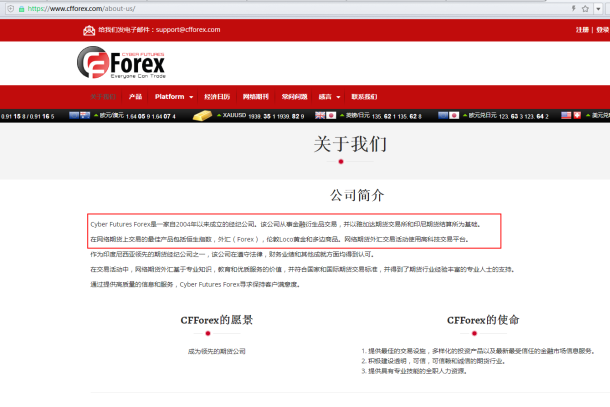Click the paragraph starting Cyber Futures Forex是一家
Screen dimensions: 610x407
coord(286,225)
